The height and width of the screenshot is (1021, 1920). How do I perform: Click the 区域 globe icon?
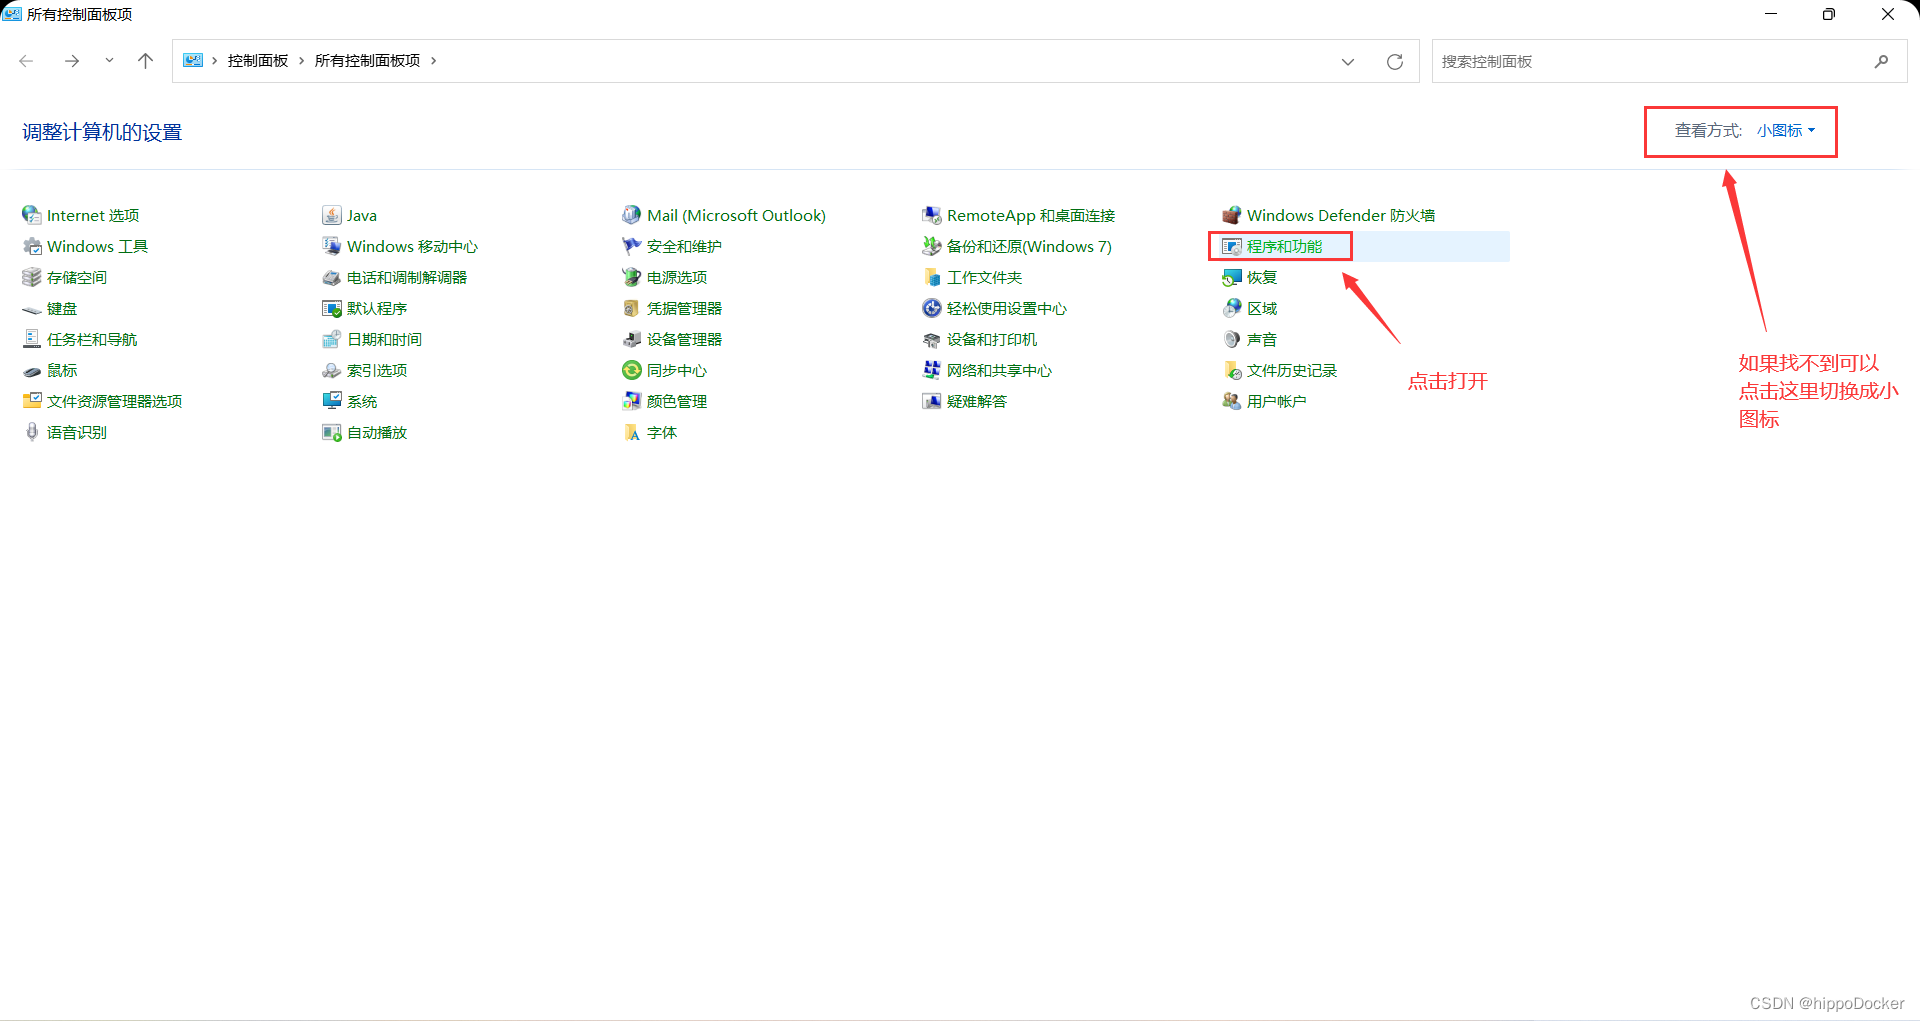coord(1232,308)
